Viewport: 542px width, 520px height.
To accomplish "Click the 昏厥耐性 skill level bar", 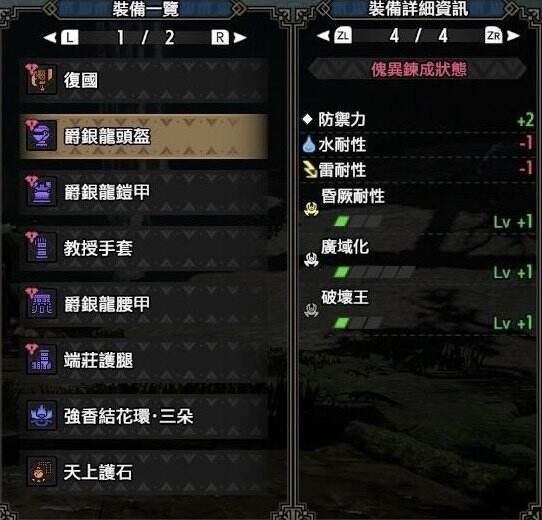I will pyautogui.click(x=358, y=221).
